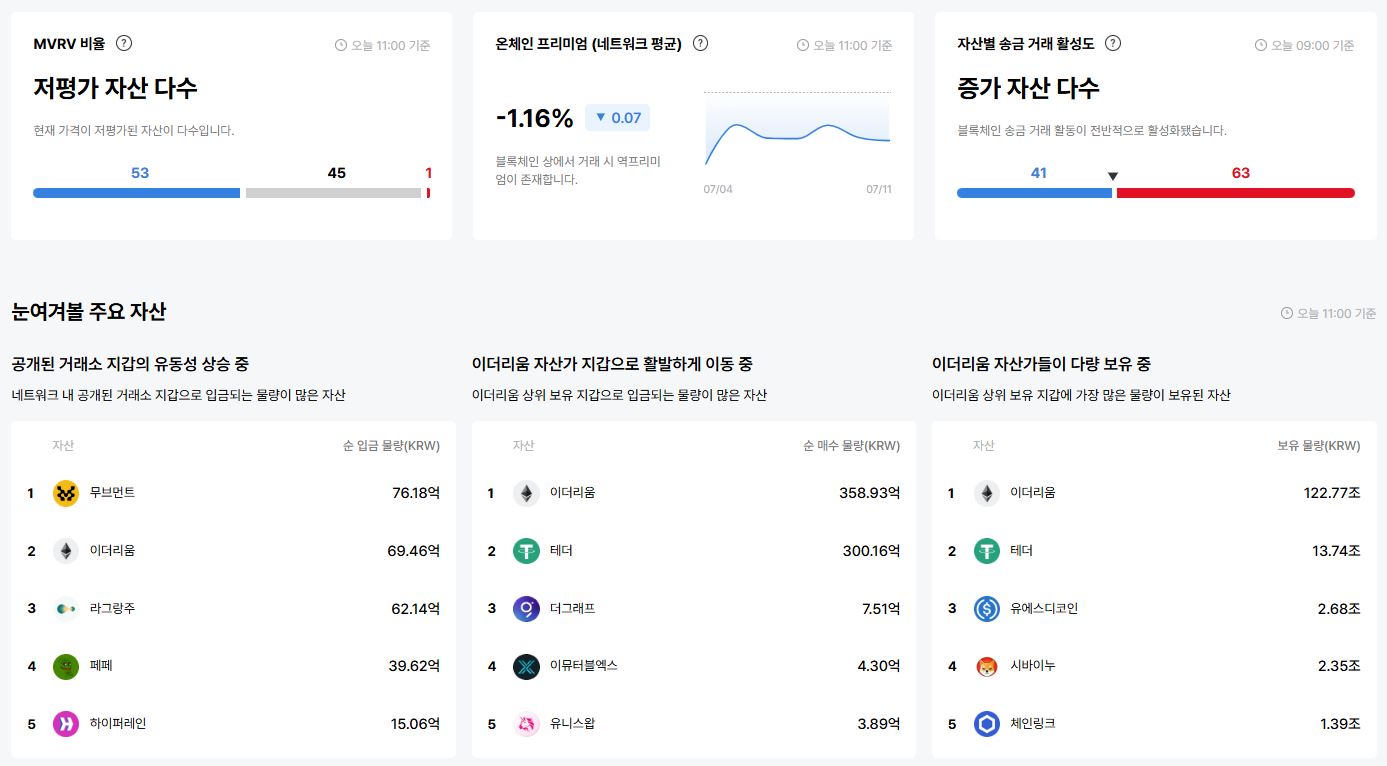Click the black marker triangle on 송금 활성도 bar
The image size is (1387, 766).
tap(1113, 177)
